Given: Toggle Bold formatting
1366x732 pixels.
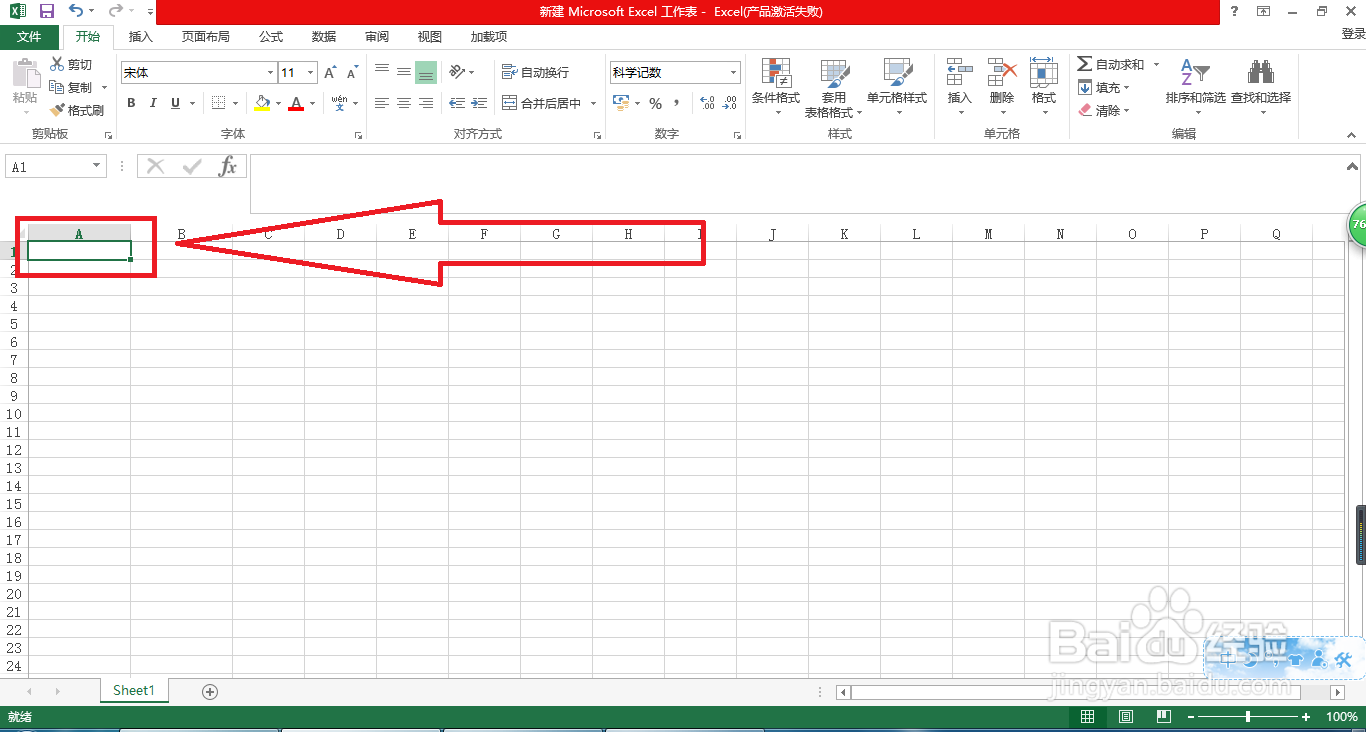Looking at the screenshot, I should coord(131,103).
